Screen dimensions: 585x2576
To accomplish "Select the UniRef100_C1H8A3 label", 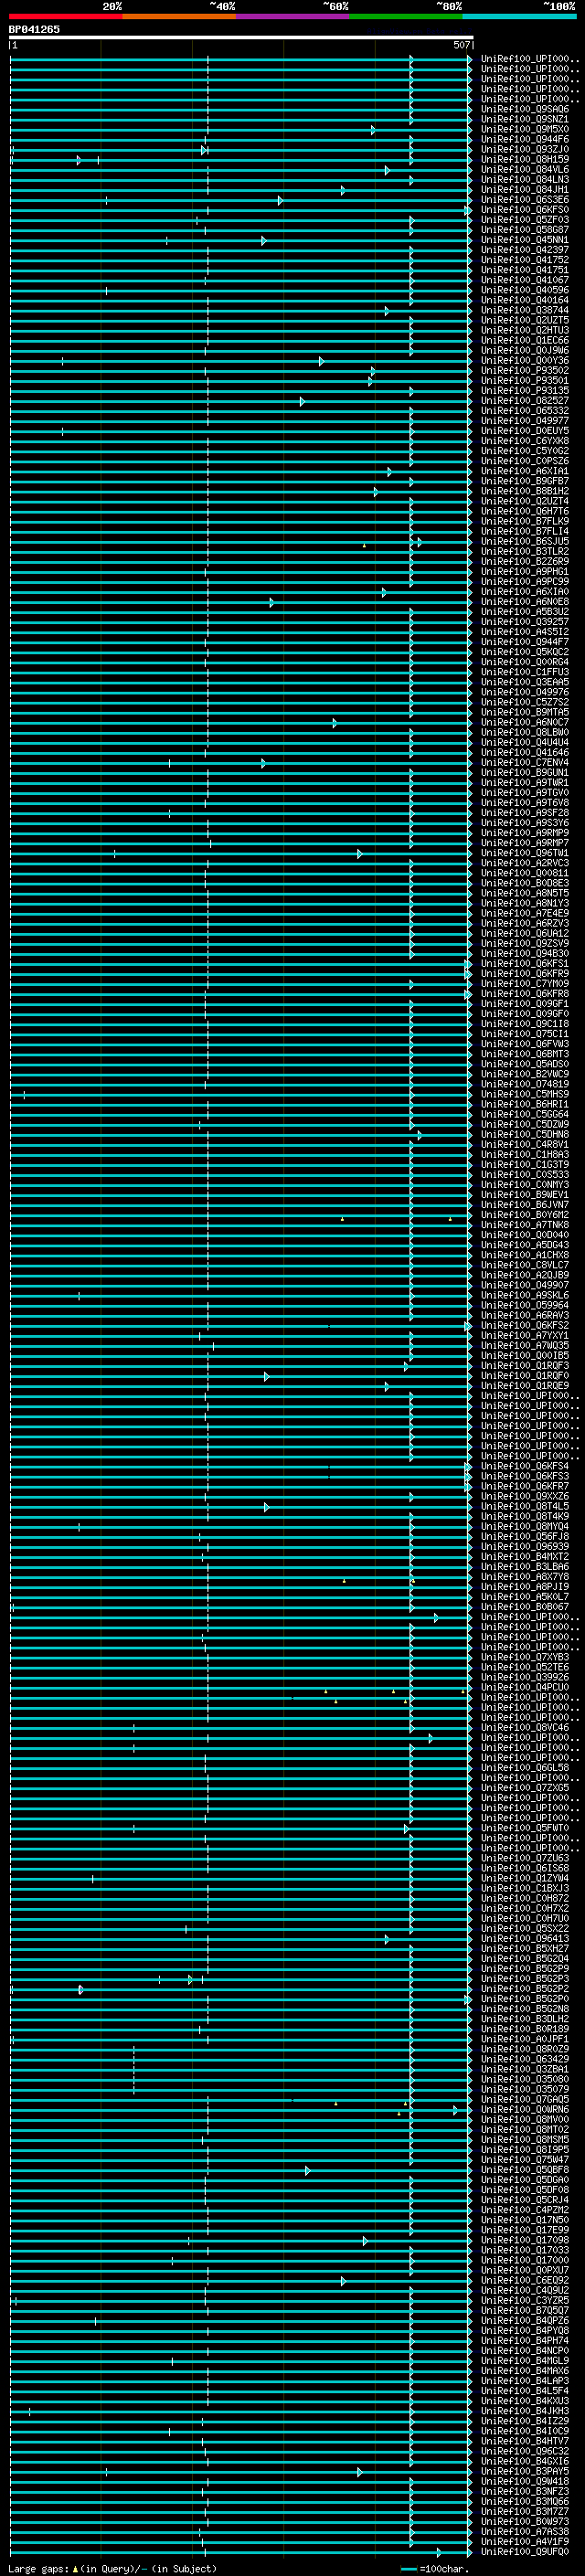I will pyautogui.click(x=524, y=1154).
